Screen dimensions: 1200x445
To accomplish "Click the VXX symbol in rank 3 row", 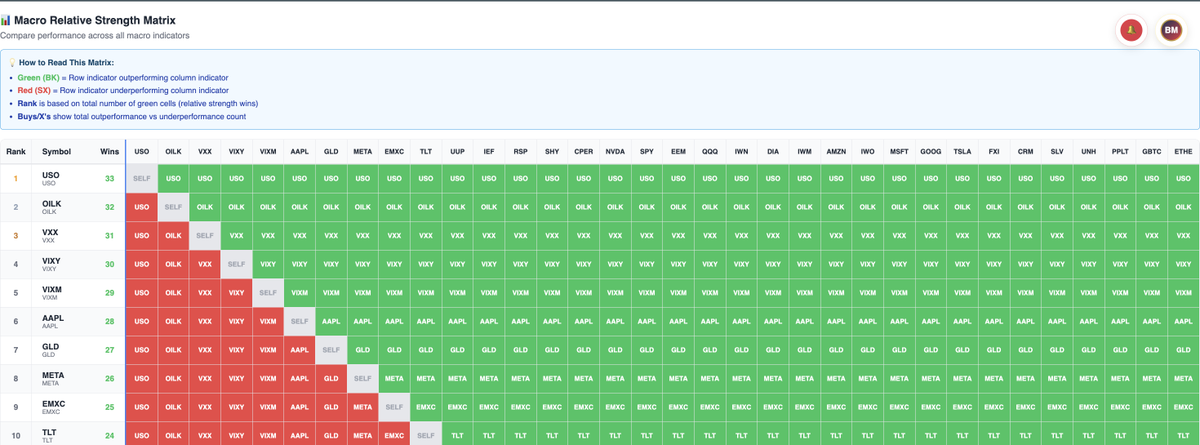I will [50, 233].
